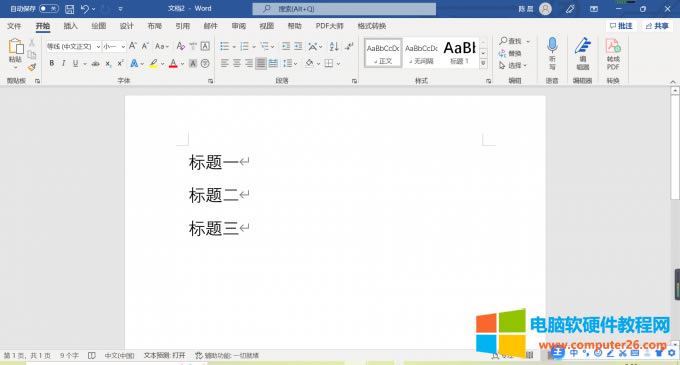Apply the Normal style
680x365 pixels.
point(383,53)
